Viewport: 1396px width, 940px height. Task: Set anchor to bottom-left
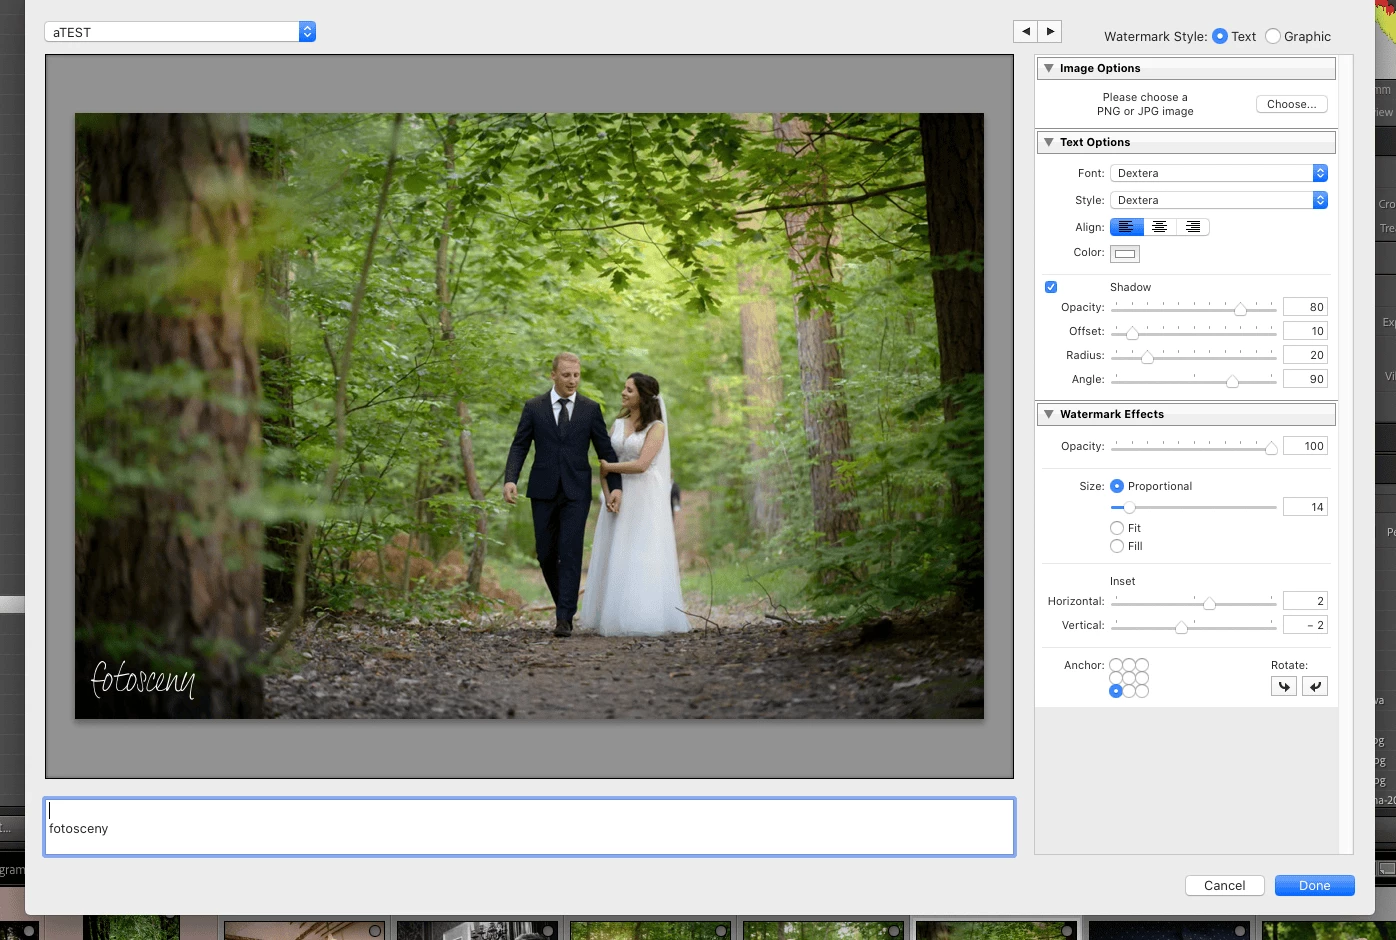[1116, 691]
